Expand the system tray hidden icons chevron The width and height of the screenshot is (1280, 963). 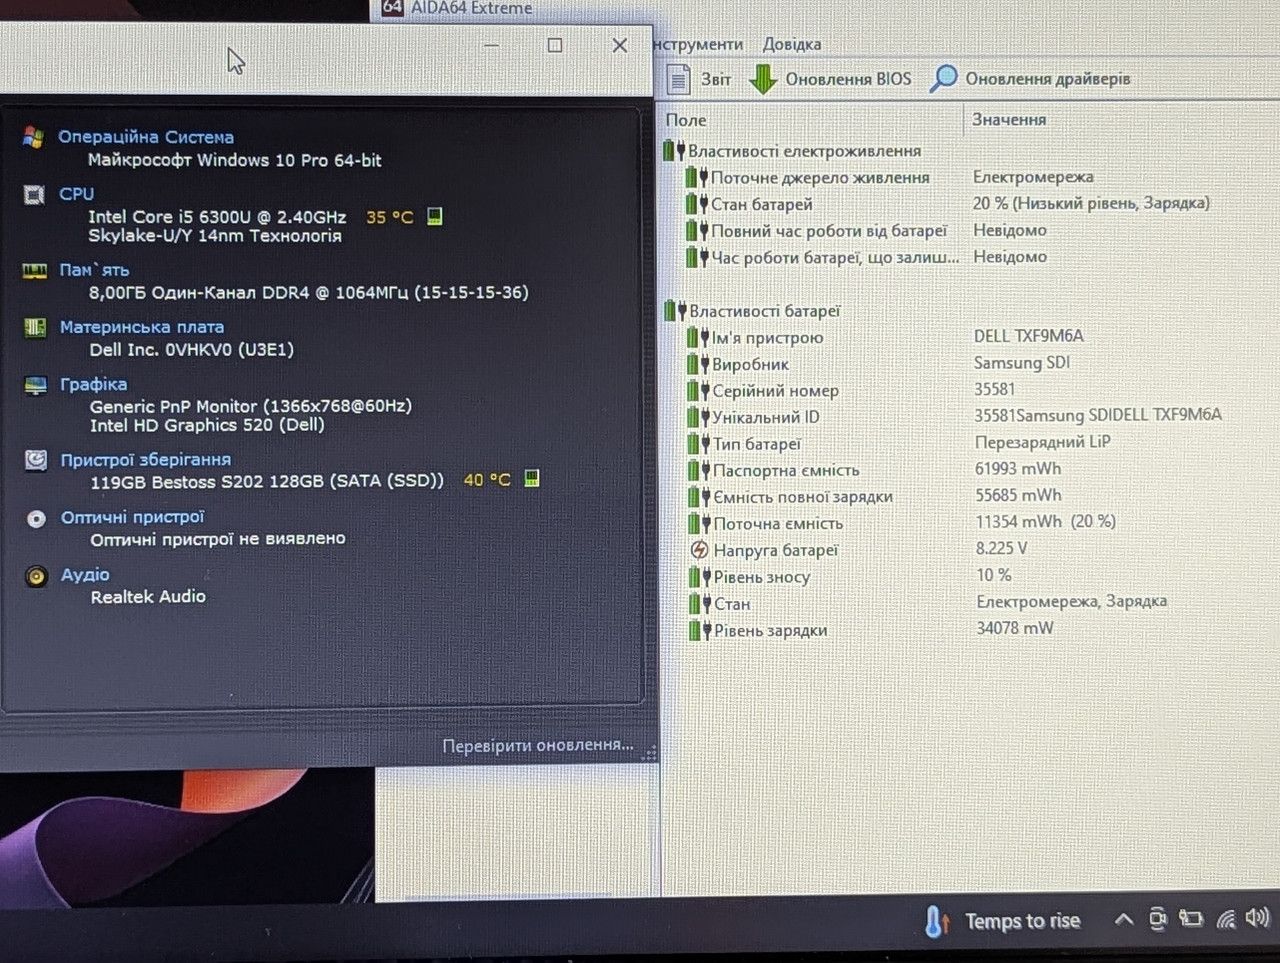[1124, 920]
